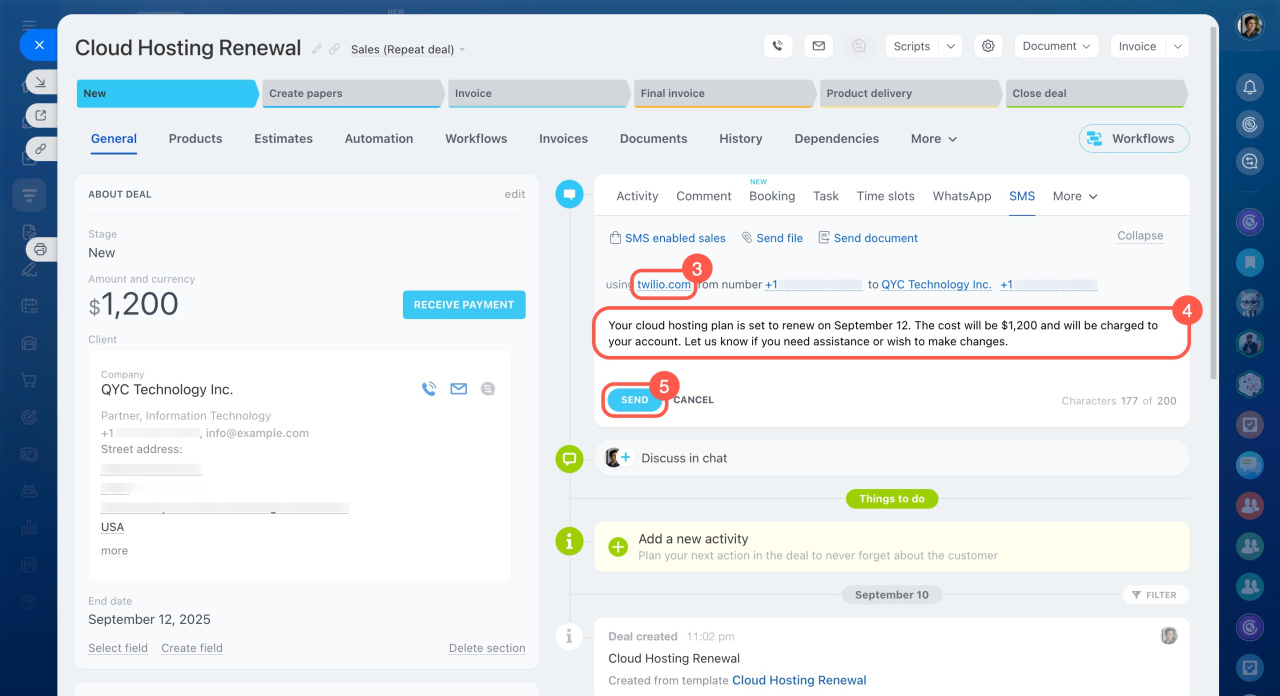Click the Send document option
This screenshot has width=1280, height=696.
(868, 238)
